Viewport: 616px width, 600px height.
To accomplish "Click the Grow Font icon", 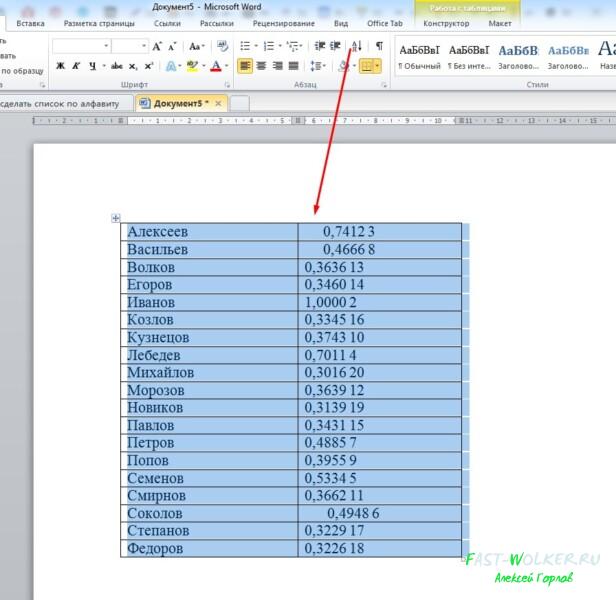I will (157, 46).
